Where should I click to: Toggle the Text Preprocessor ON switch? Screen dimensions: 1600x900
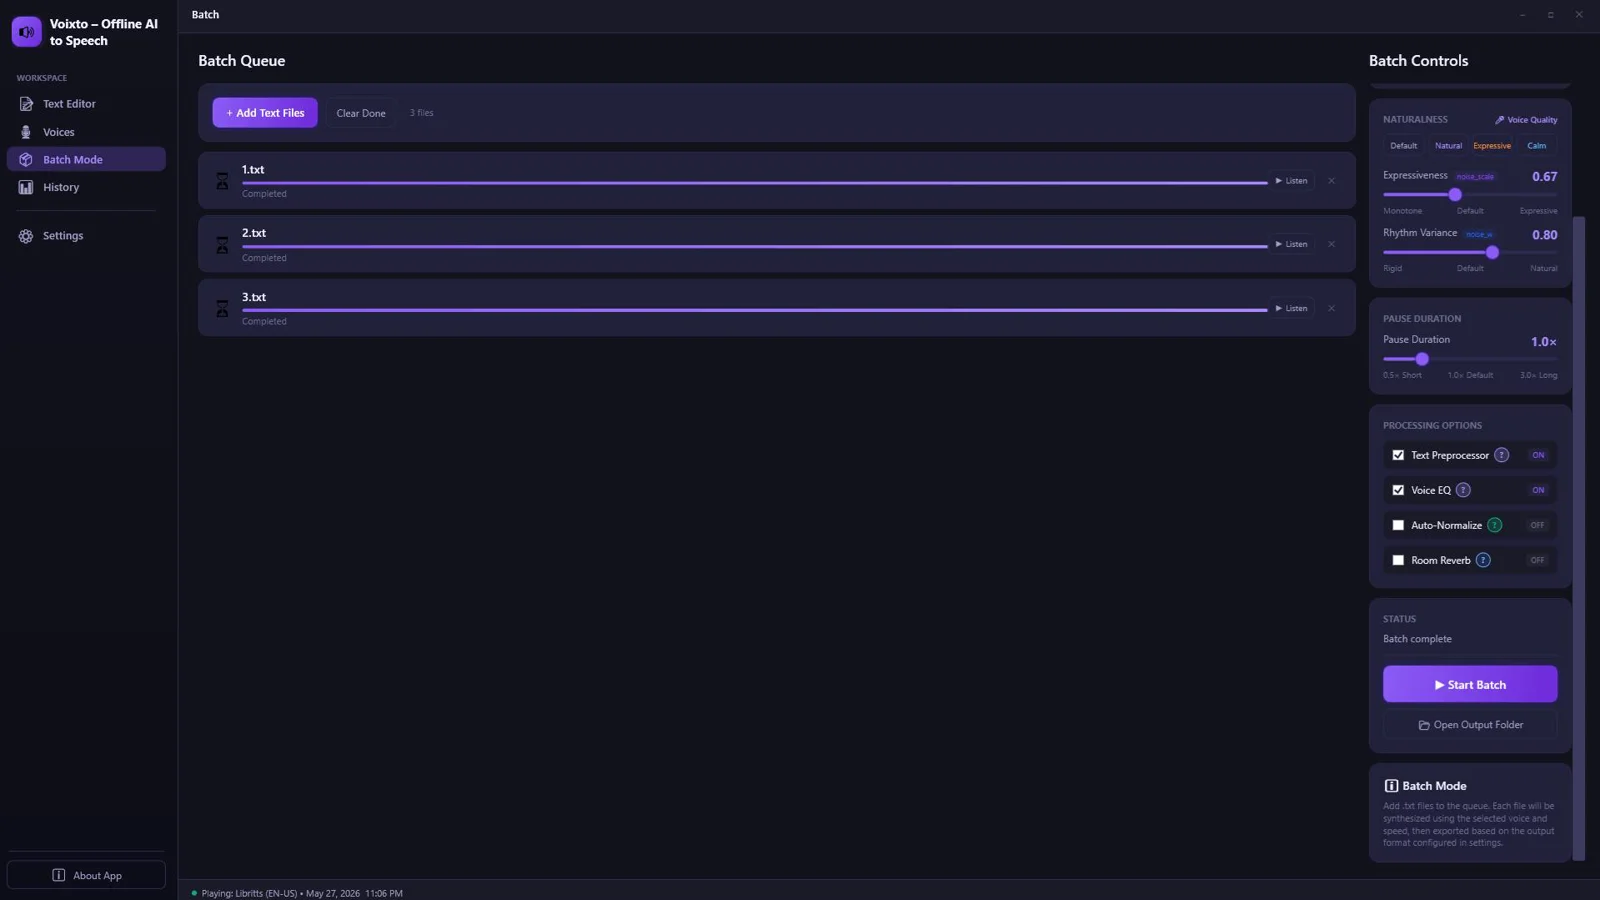point(1538,455)
